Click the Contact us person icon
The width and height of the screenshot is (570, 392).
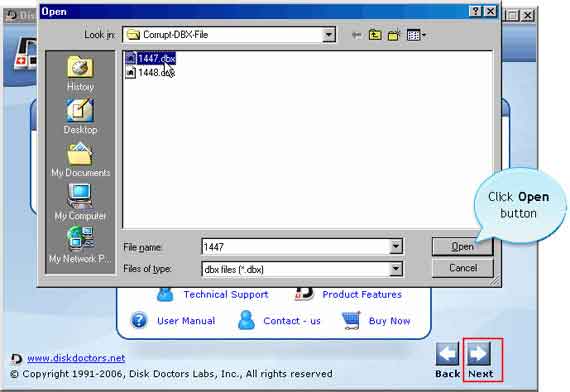246,320
